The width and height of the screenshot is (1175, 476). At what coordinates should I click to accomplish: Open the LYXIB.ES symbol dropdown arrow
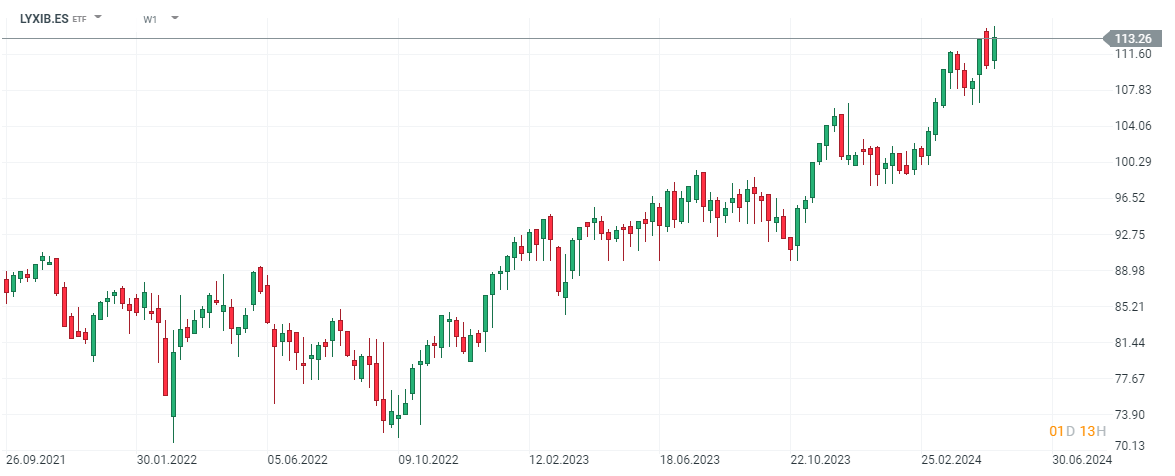98,18
